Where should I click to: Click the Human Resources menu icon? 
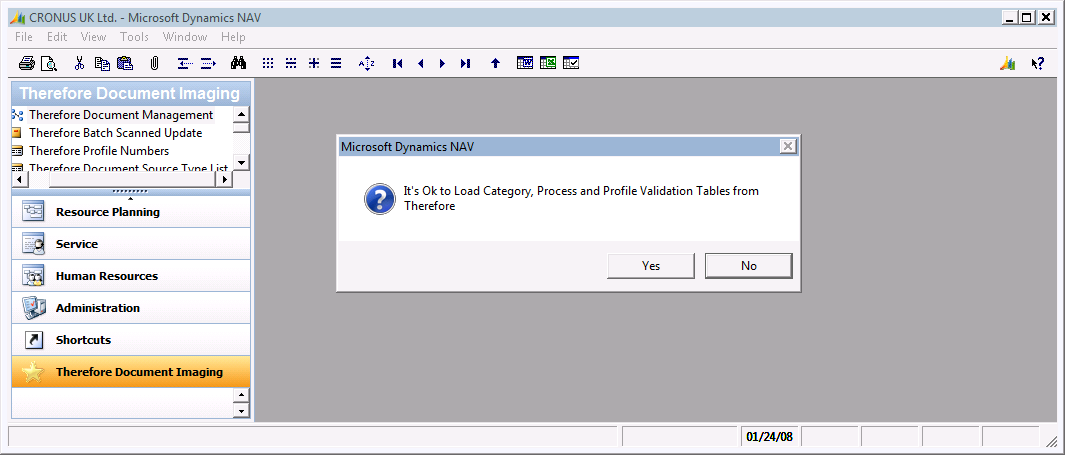[33, 276]
